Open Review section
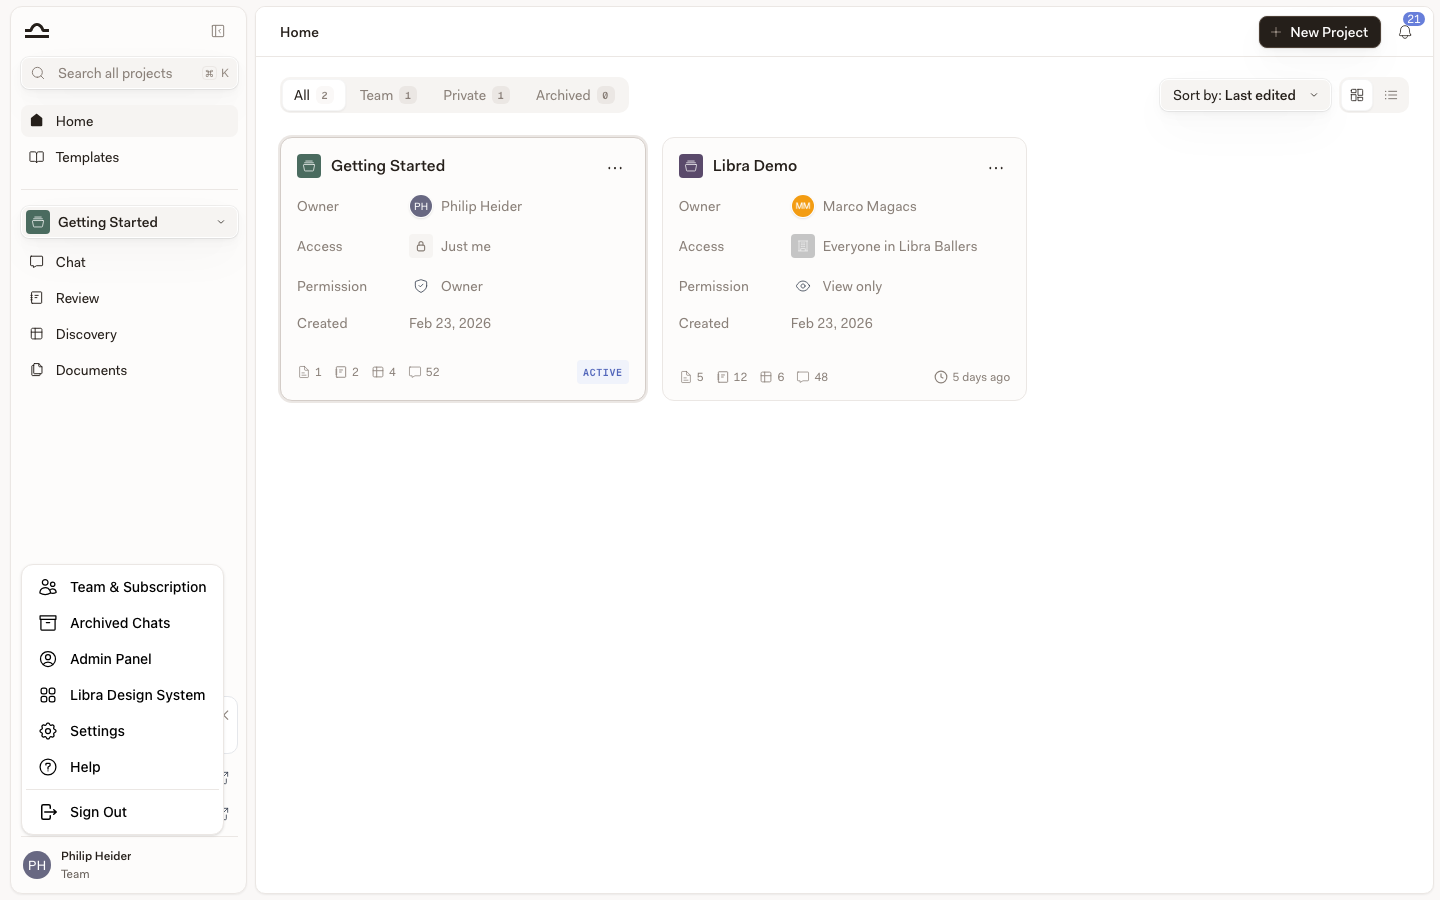 pos(129,298)
